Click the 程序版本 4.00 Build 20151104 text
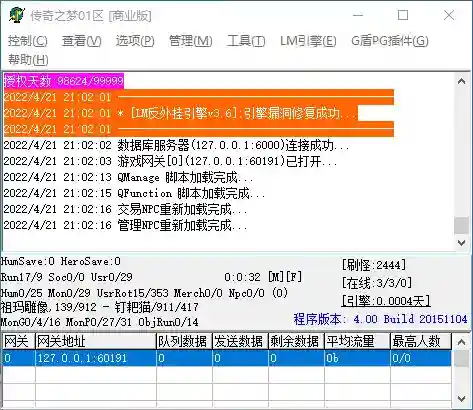473x410 pixels. click(380, 319)
